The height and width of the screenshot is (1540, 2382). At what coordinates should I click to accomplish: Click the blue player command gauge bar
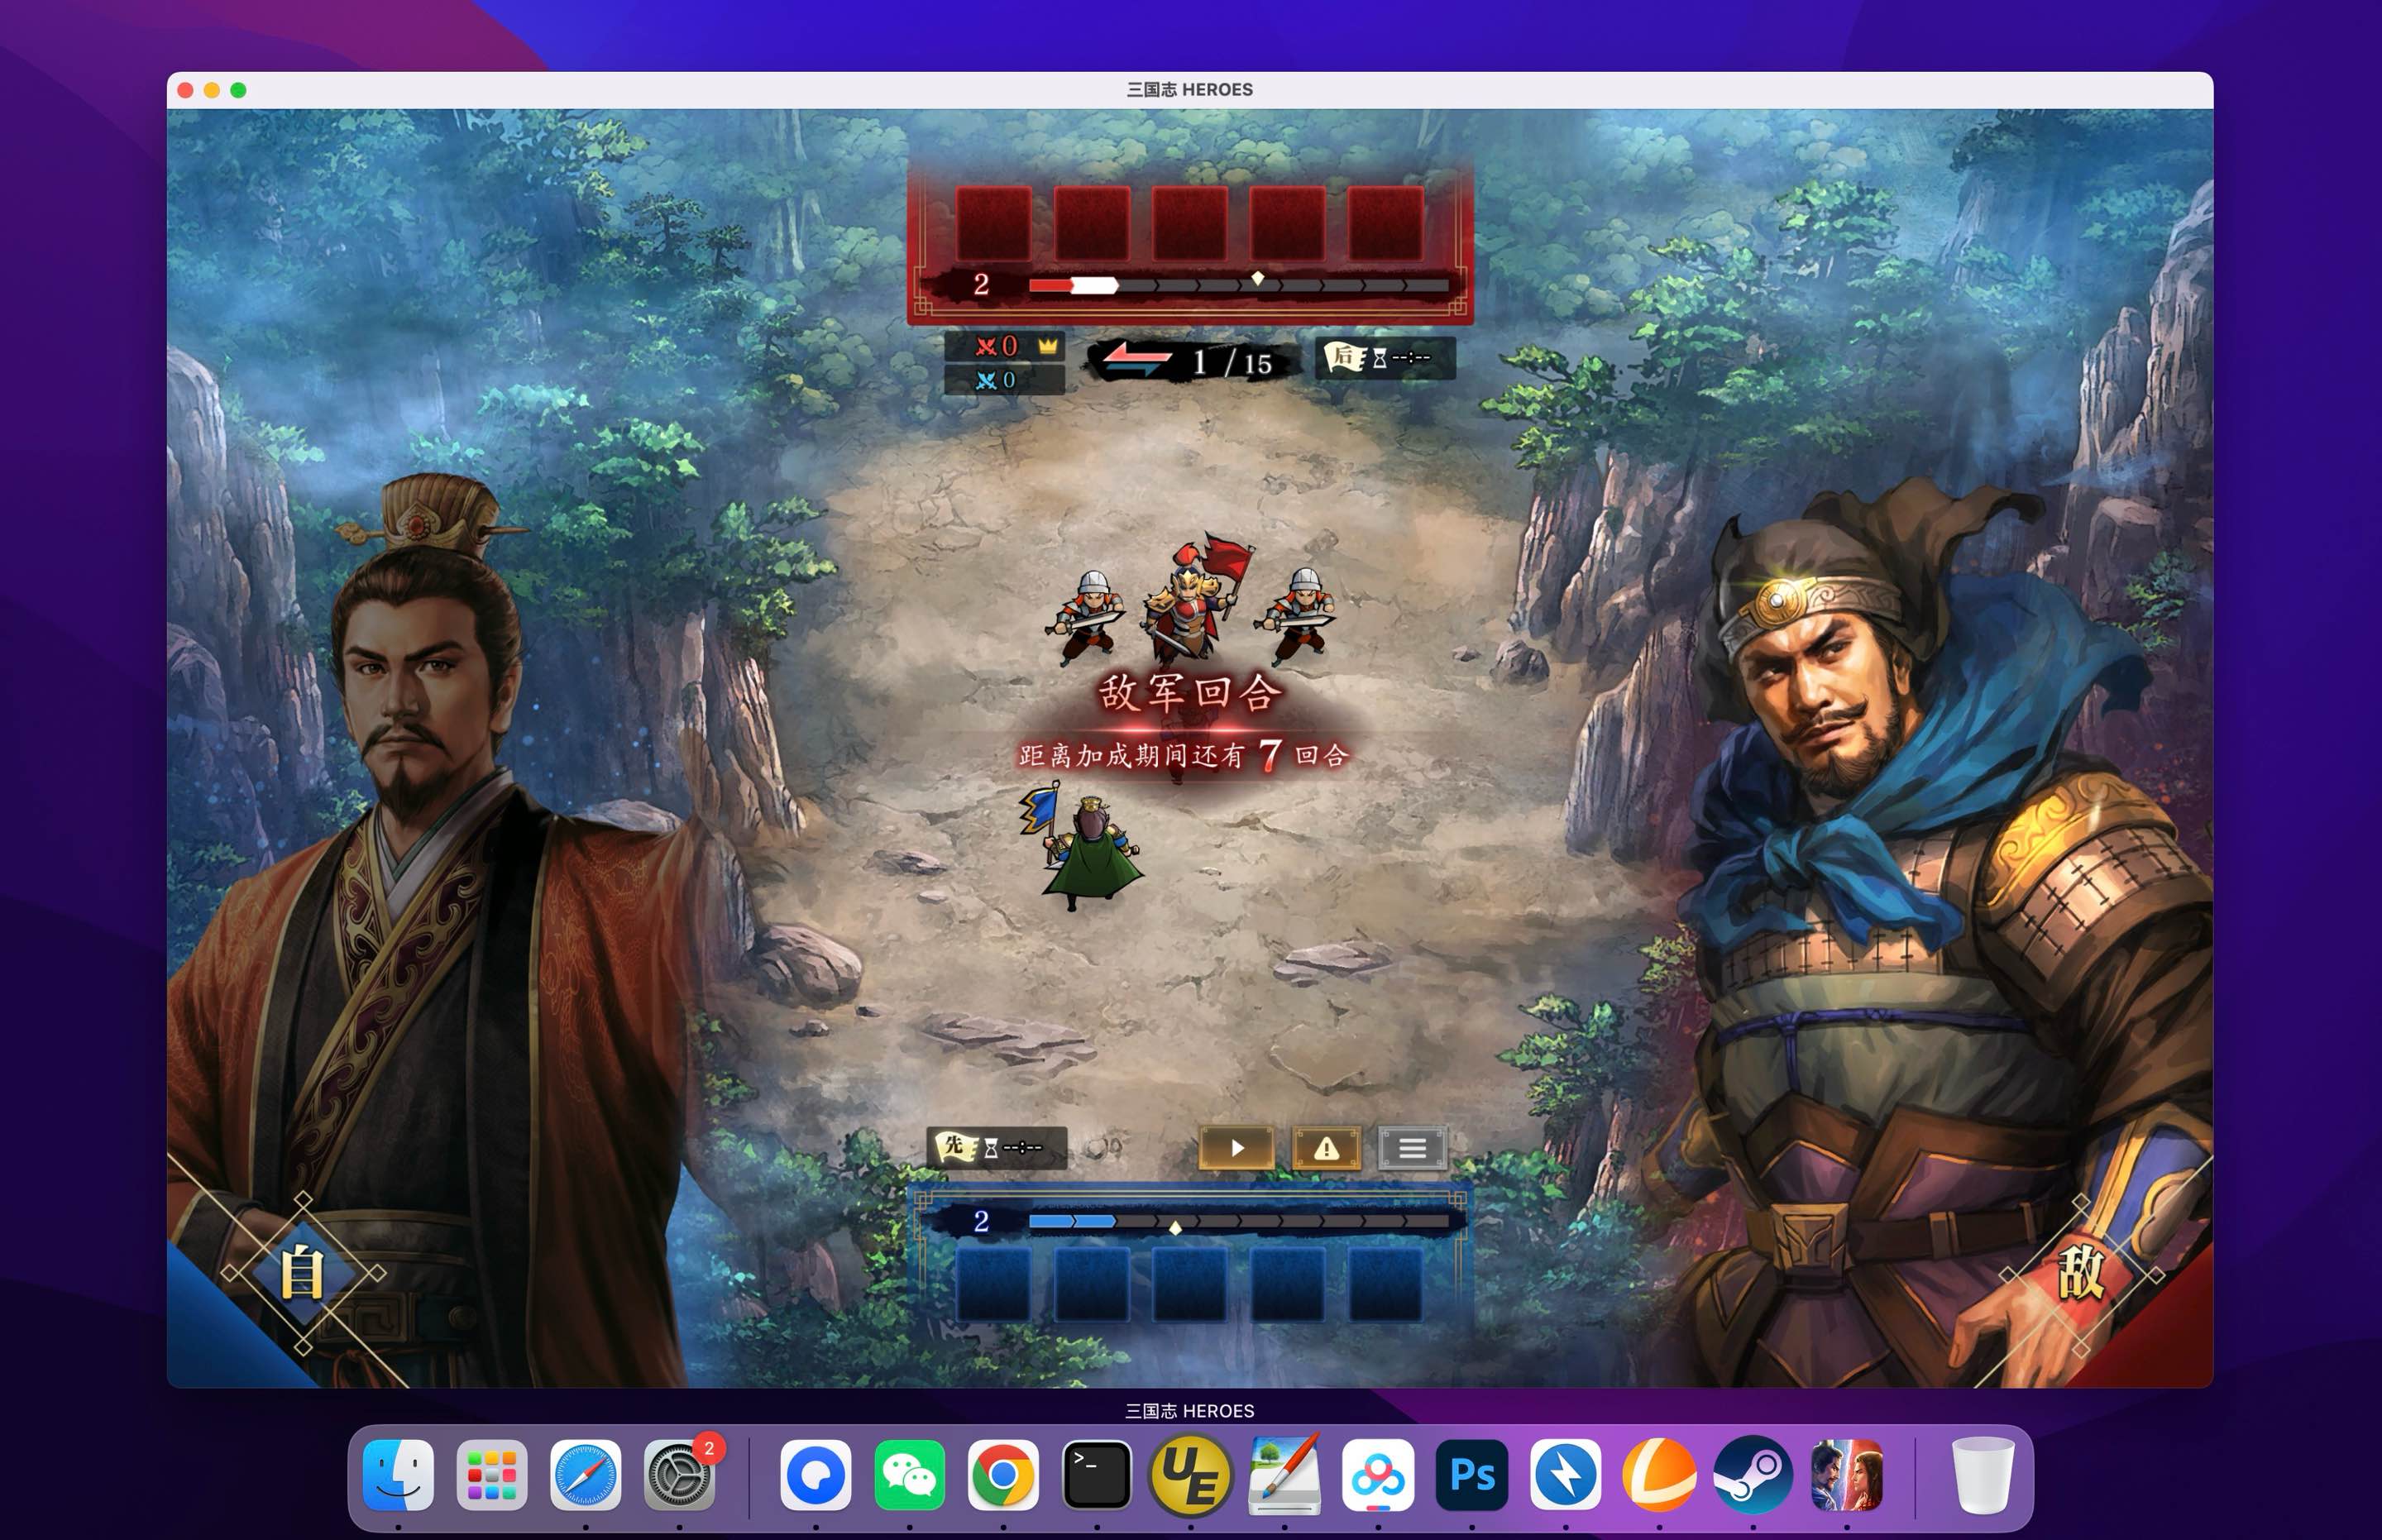1239,1221
